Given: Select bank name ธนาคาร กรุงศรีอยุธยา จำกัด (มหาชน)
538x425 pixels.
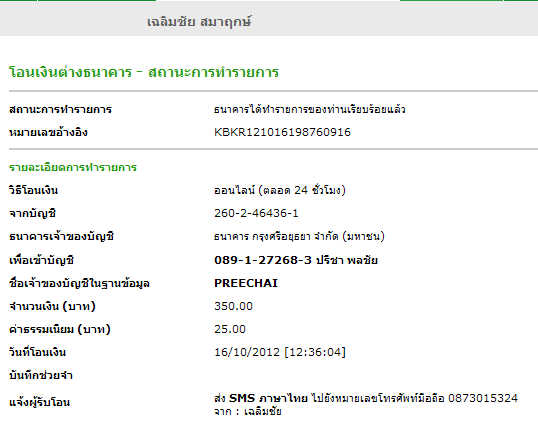Looking at the screenshot, I should pyautogui.click(x=299, y=236).
